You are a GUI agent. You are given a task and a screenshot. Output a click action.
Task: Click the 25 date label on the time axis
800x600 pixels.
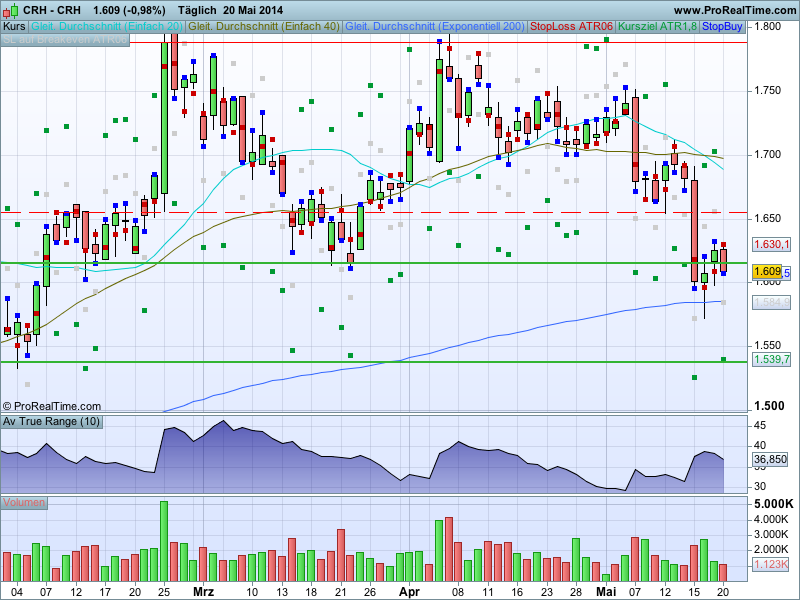164,592
